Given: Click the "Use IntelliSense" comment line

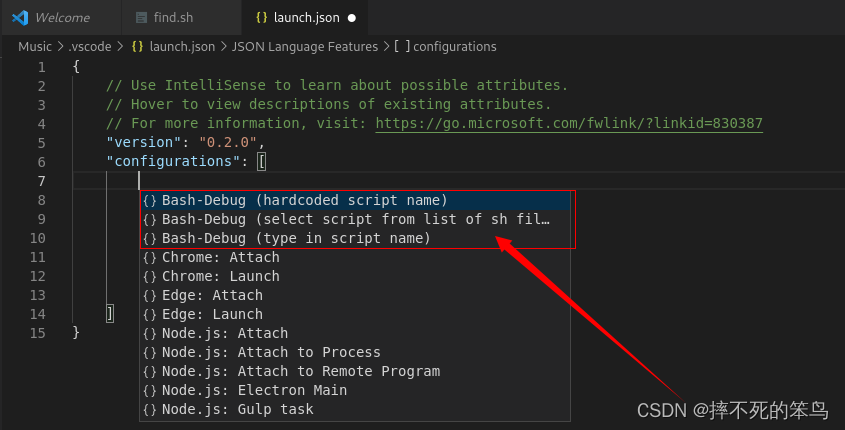Looking at the screenshot, I should 337,85.
